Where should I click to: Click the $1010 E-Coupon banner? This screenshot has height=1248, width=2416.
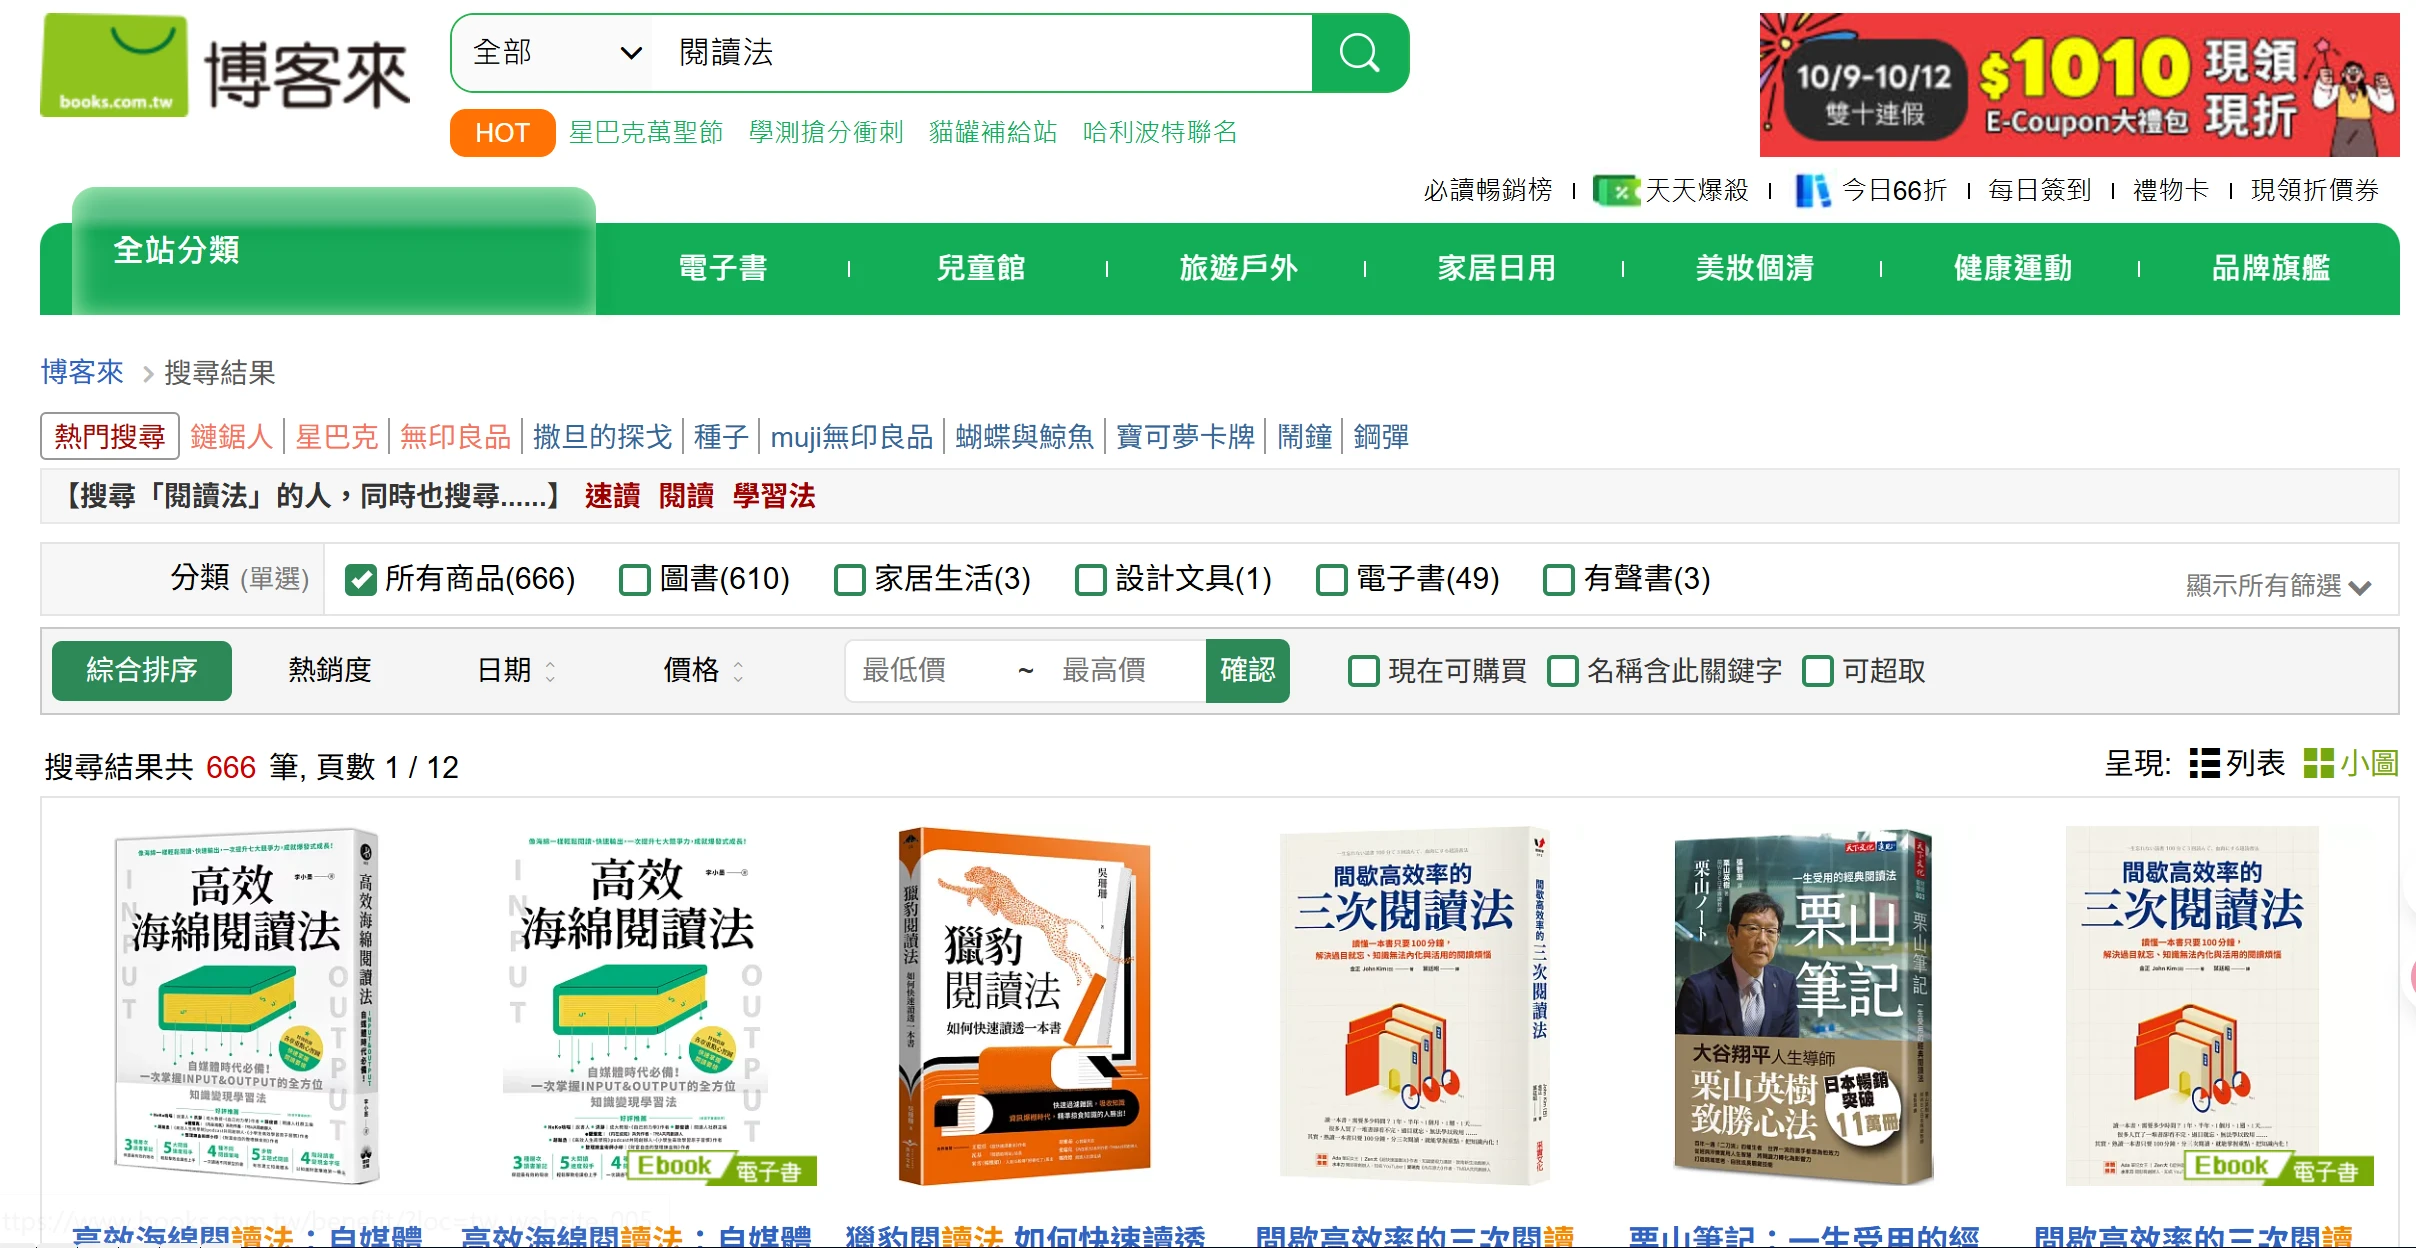point(2079,85)
